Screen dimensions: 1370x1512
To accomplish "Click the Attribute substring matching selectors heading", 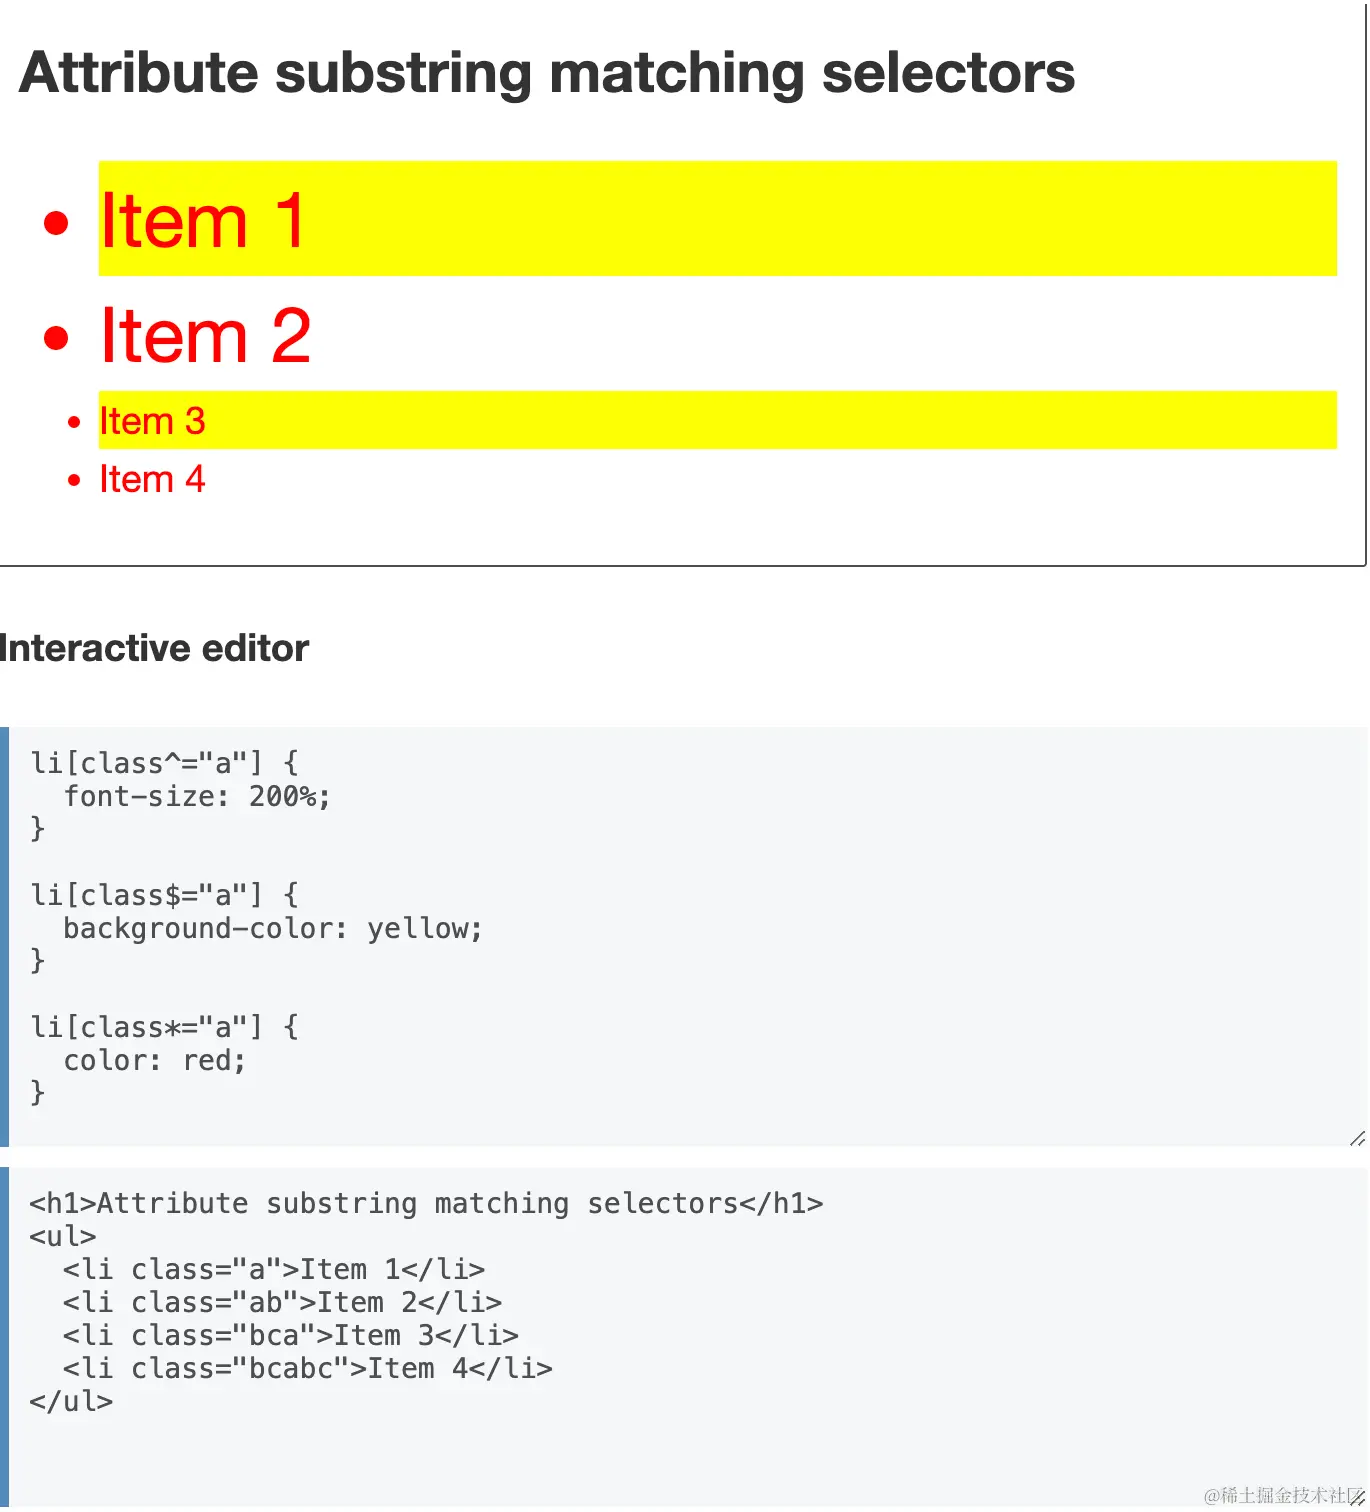I will tap(547, 73).
